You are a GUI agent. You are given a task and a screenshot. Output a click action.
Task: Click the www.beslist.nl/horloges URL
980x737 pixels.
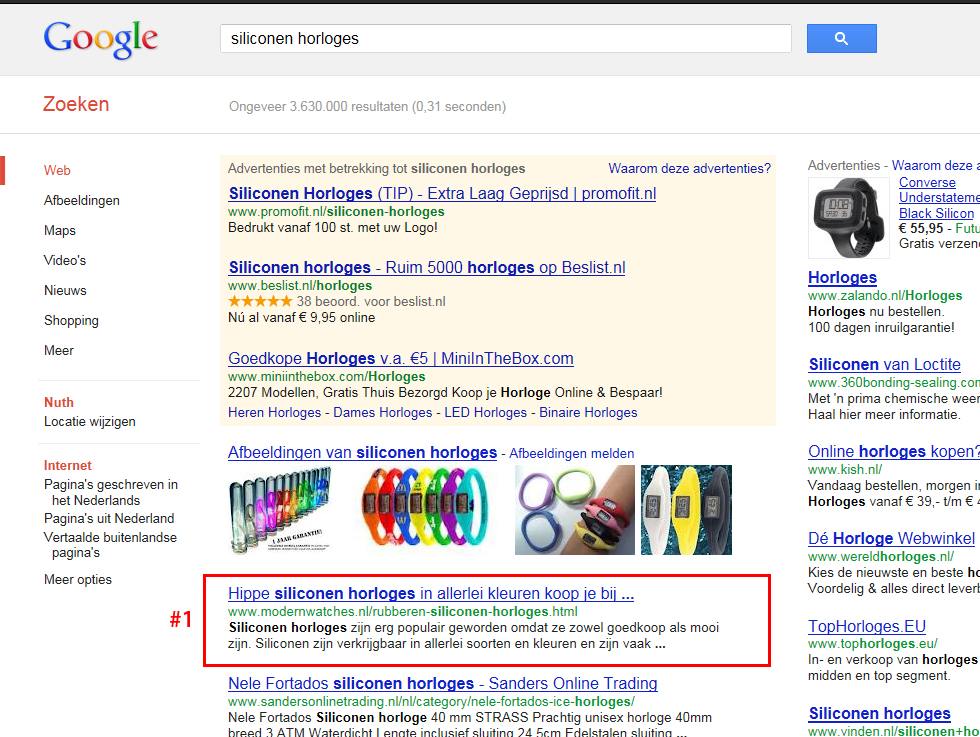click(x=300, y=286)
